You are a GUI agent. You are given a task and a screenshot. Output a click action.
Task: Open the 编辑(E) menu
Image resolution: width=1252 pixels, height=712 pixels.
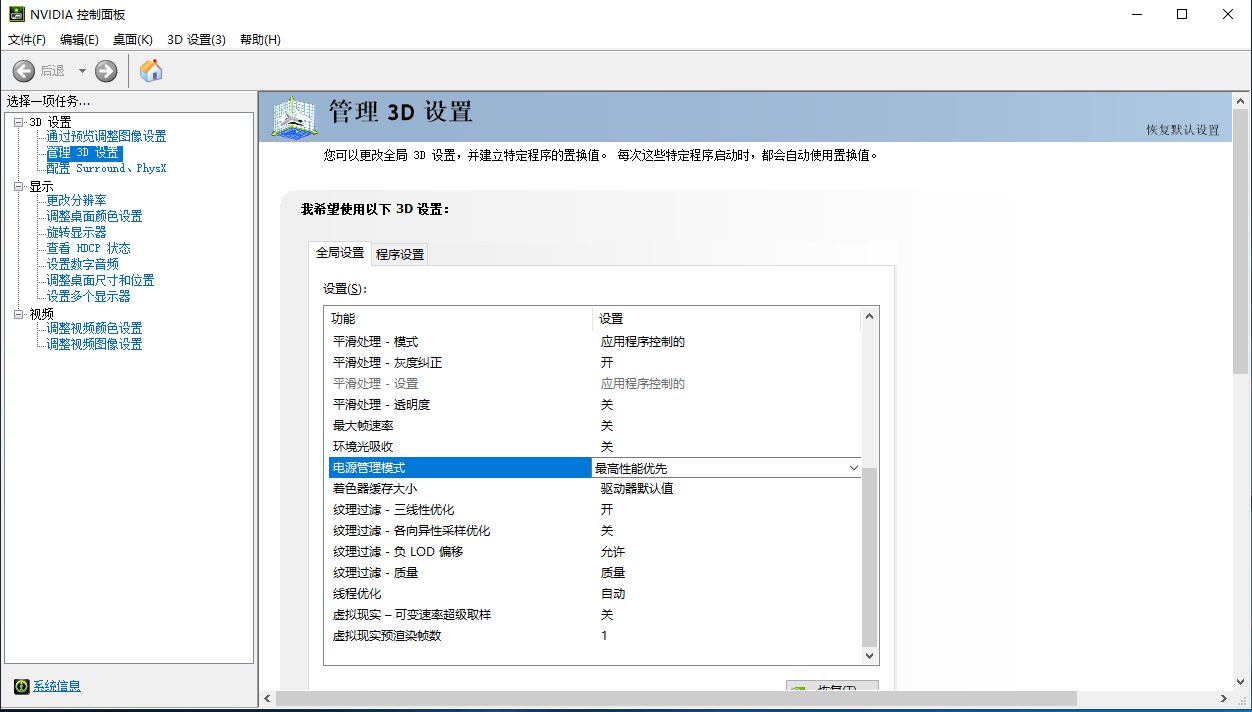pyautogui.click(x=80, y=40)
